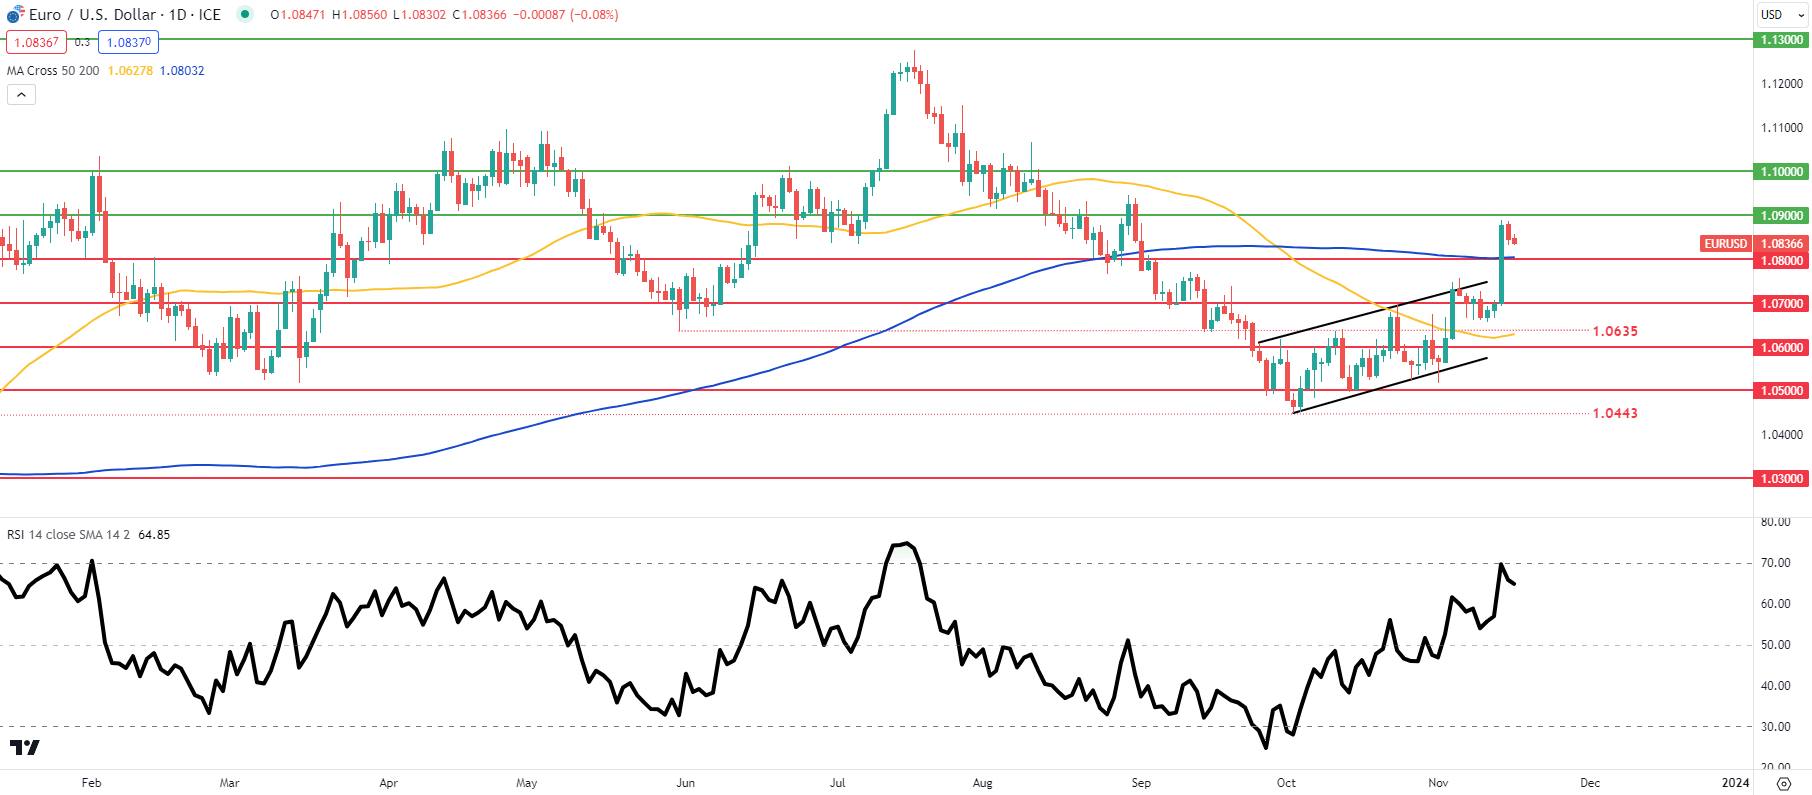1812x795 pixels.
Task: Click the 1.11000 price scale tick
Action: [1782, 128]
